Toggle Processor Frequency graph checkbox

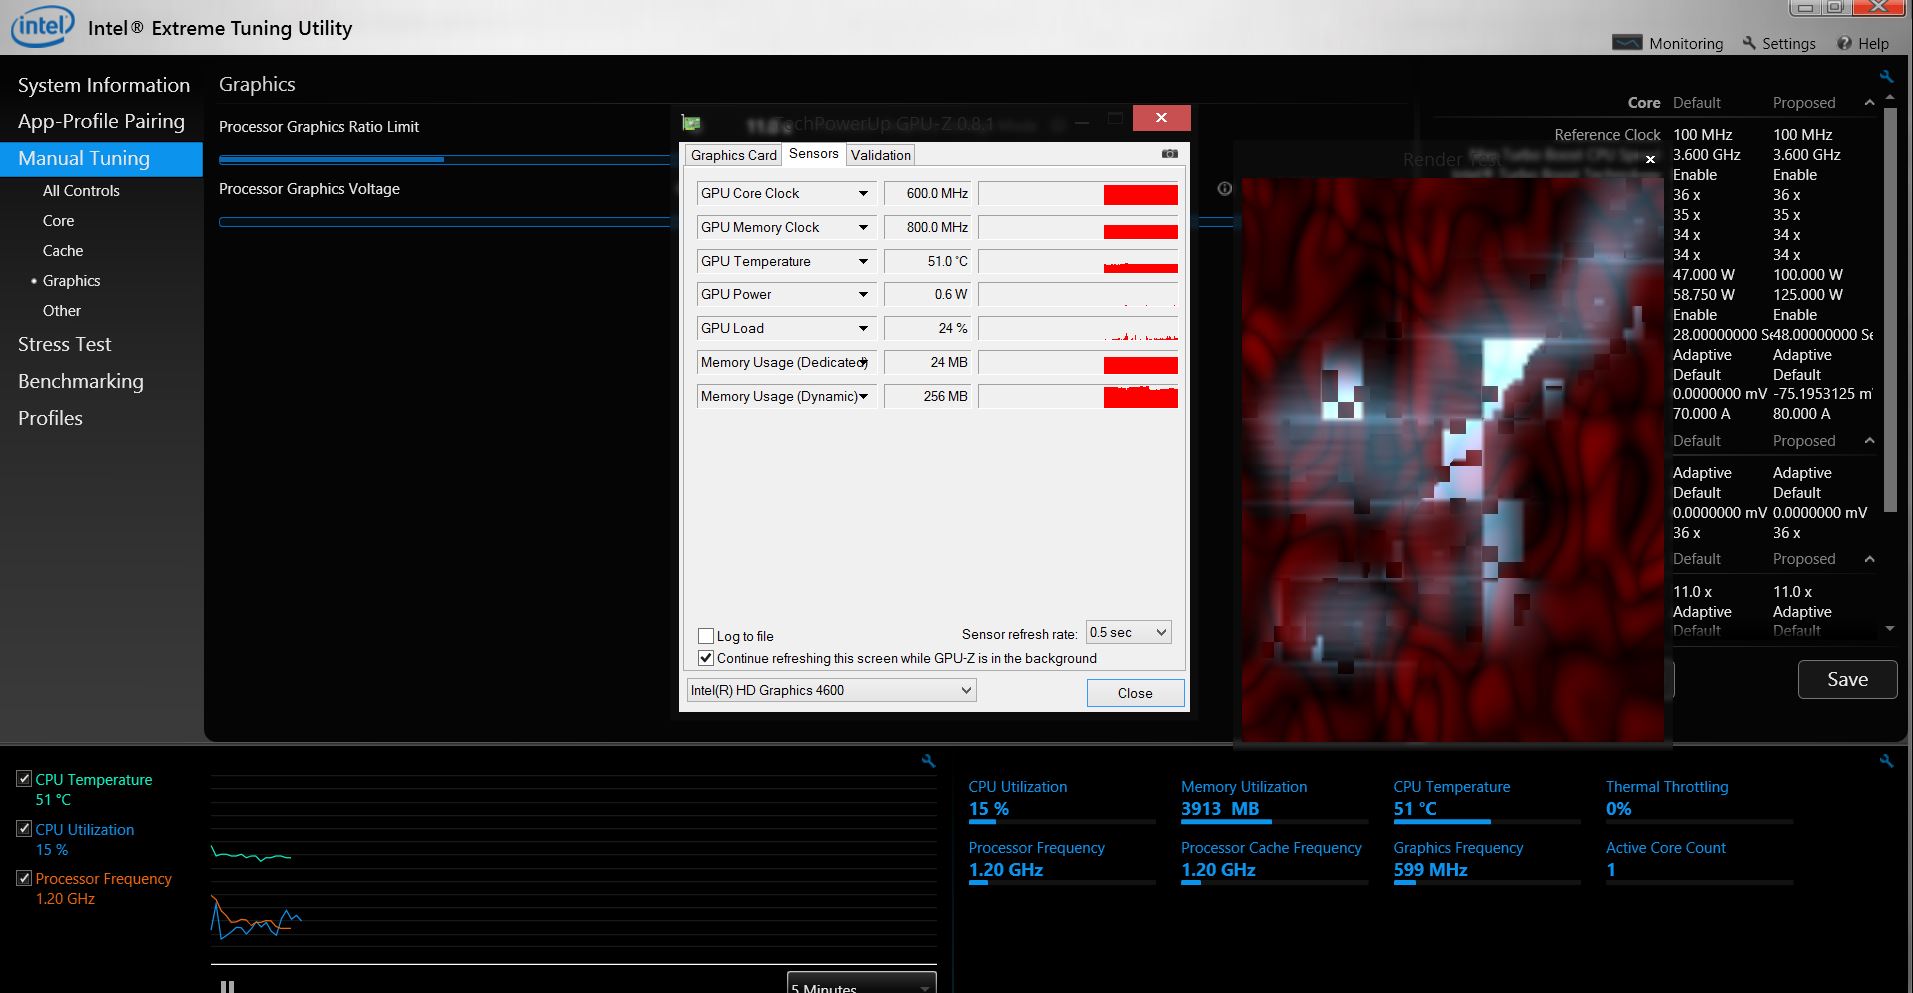pyautogui.click(x=24, y=878)
